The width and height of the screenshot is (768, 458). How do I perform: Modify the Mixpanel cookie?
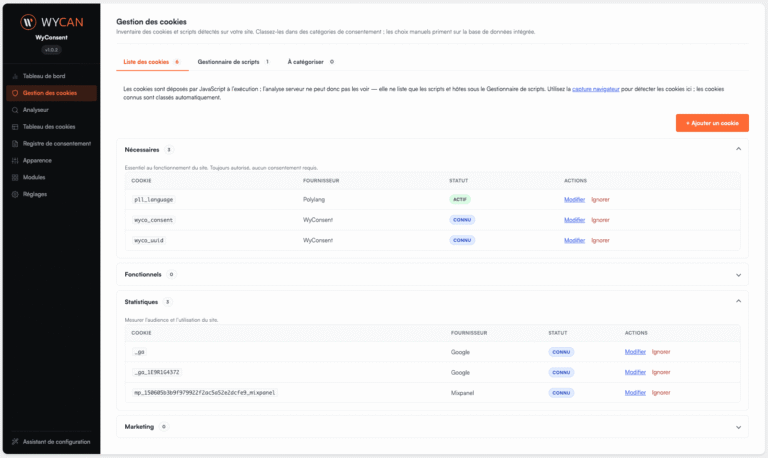(635, 392)
